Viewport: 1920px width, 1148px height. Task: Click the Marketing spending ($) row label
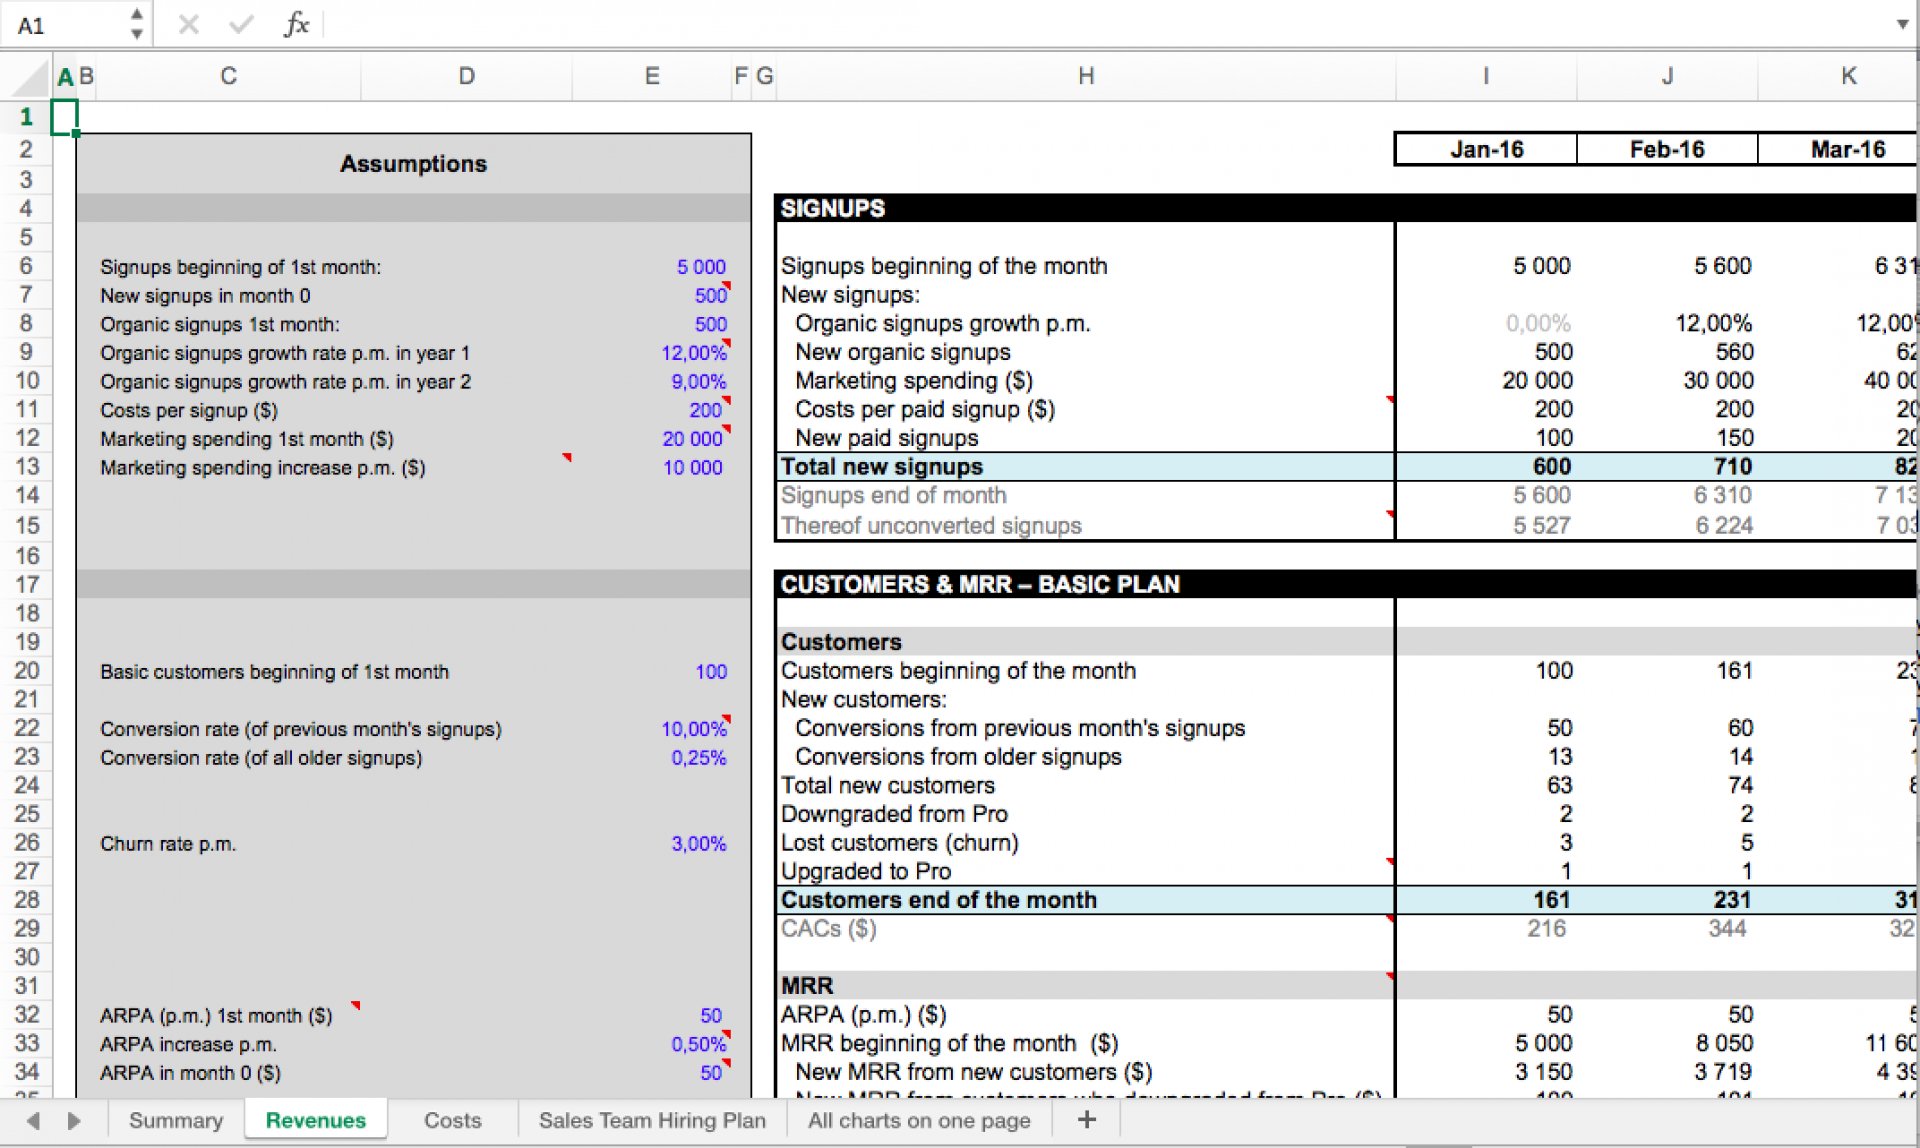pos(914,381)
